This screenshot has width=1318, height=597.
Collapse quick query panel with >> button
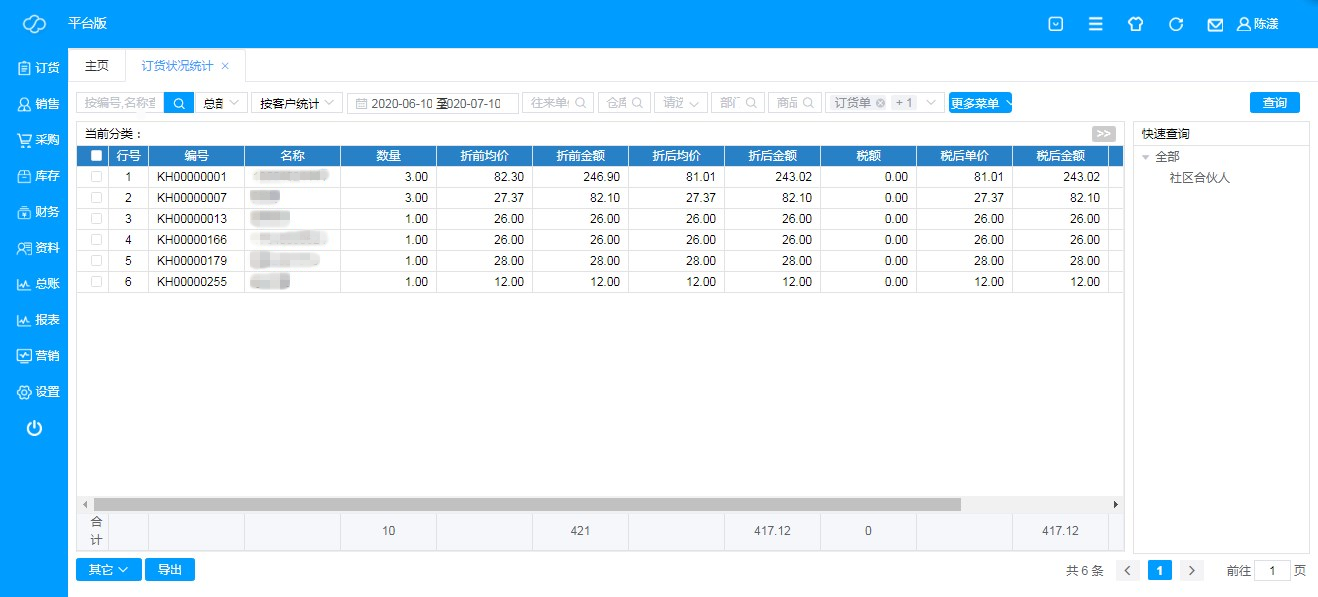click(1103, 134)
